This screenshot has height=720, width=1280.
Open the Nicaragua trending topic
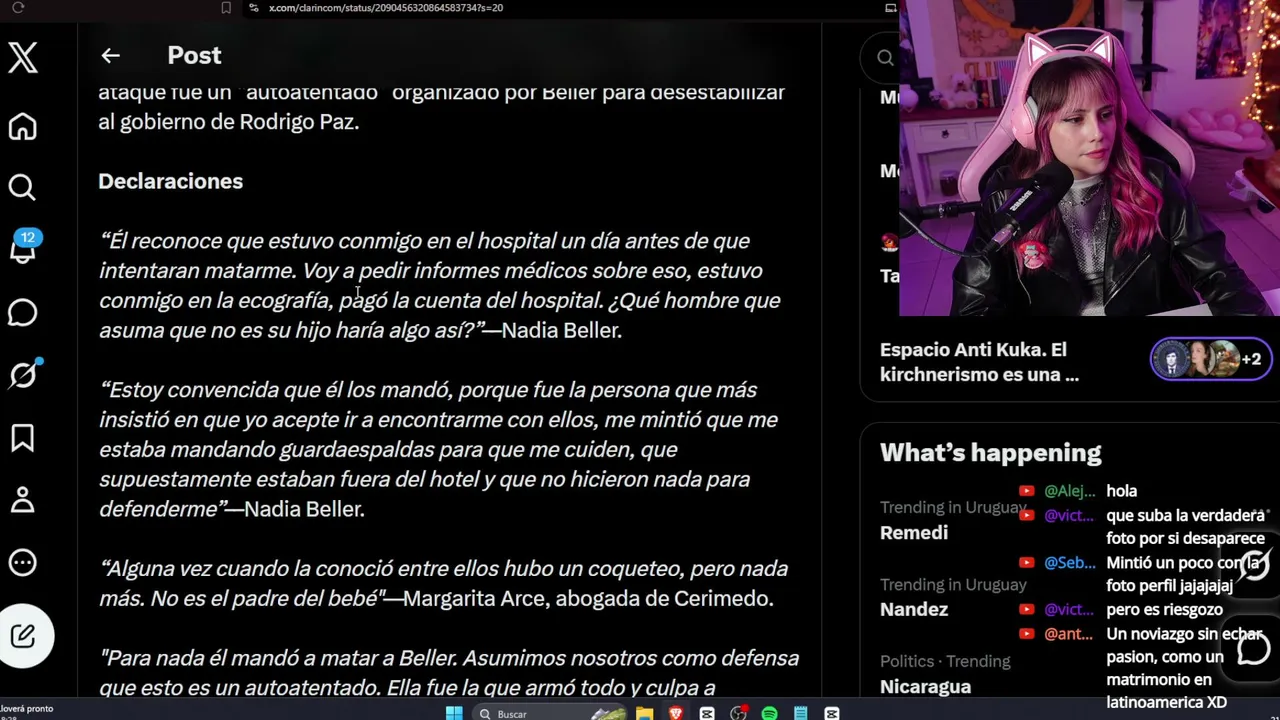(925, 687)
